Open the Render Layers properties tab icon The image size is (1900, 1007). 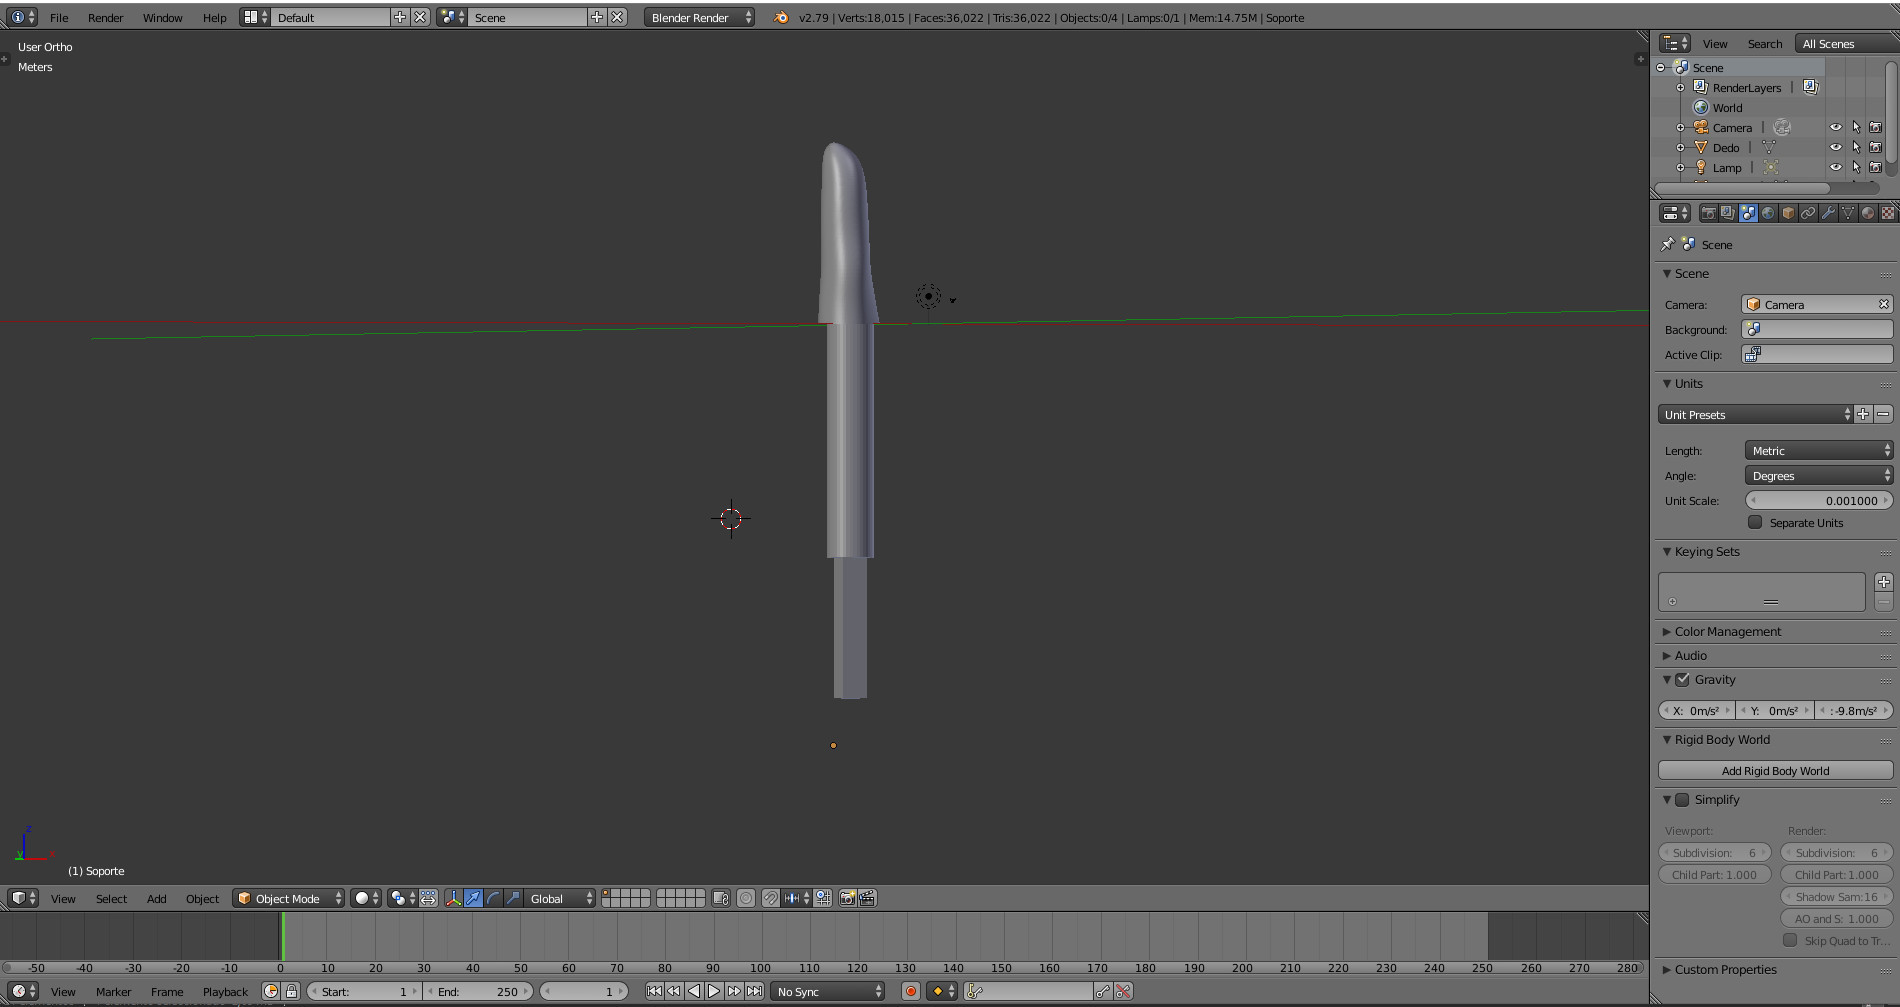coord(1728,213)
